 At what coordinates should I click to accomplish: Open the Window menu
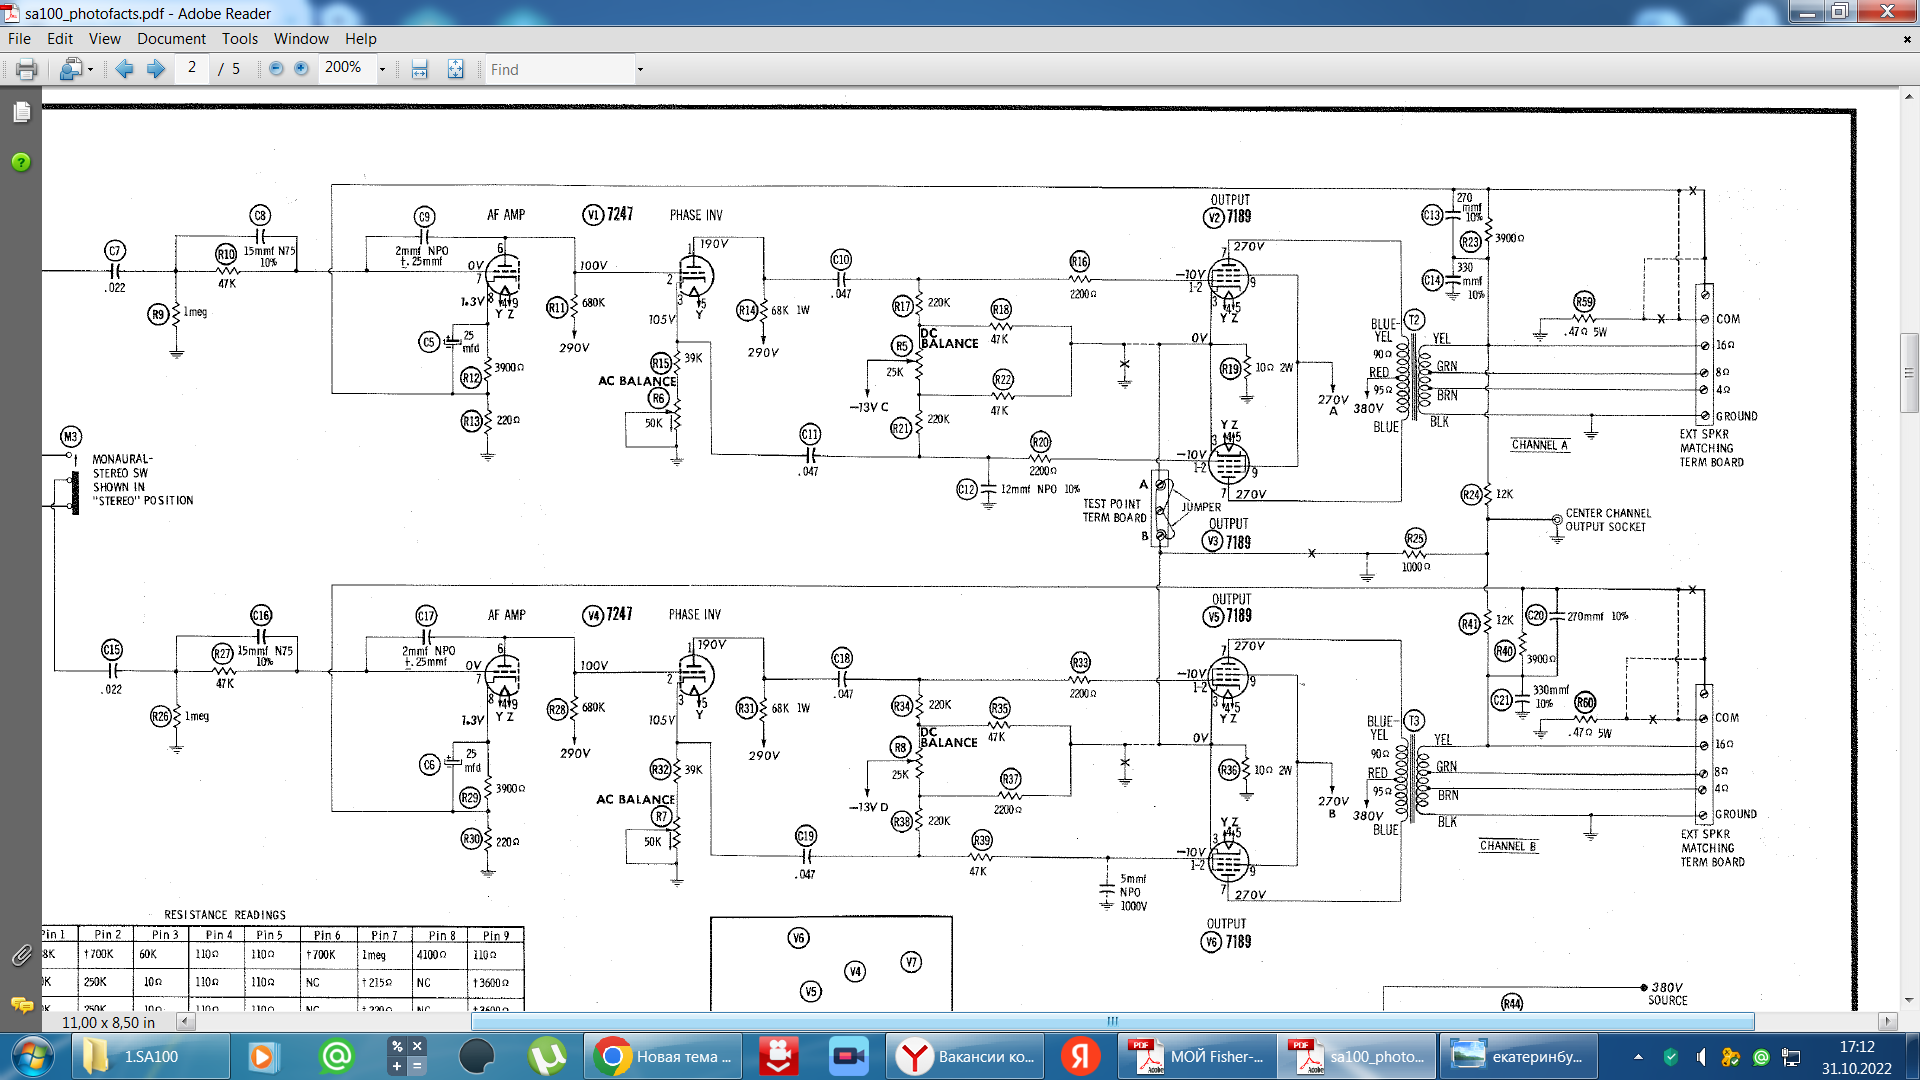click(301, 39)
